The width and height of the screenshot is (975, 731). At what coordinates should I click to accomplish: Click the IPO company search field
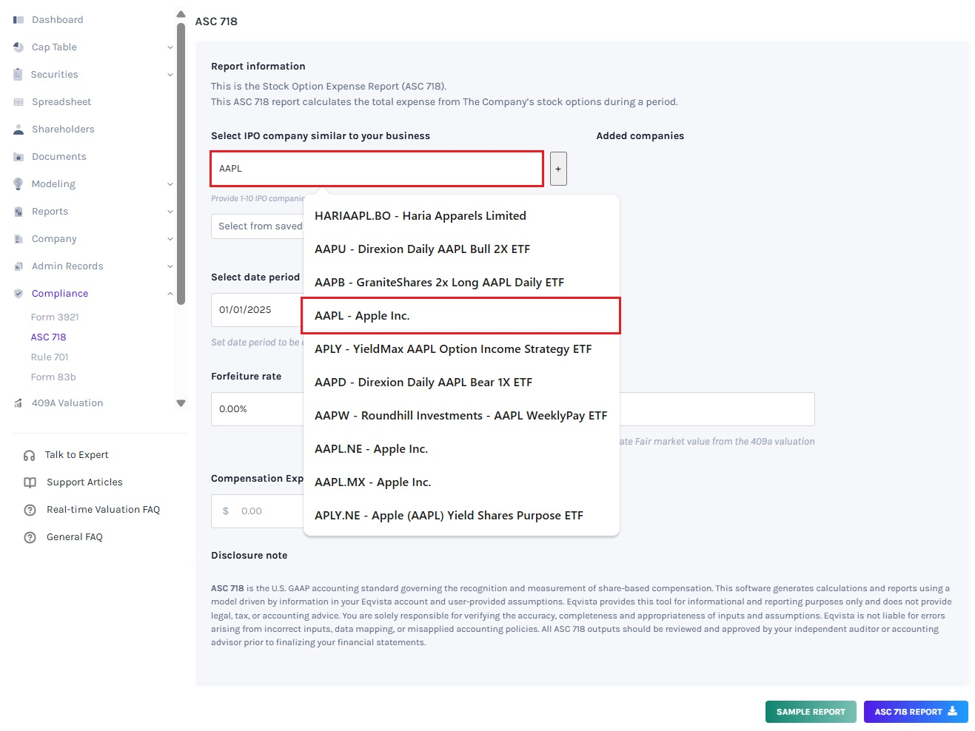coord(377,168)
